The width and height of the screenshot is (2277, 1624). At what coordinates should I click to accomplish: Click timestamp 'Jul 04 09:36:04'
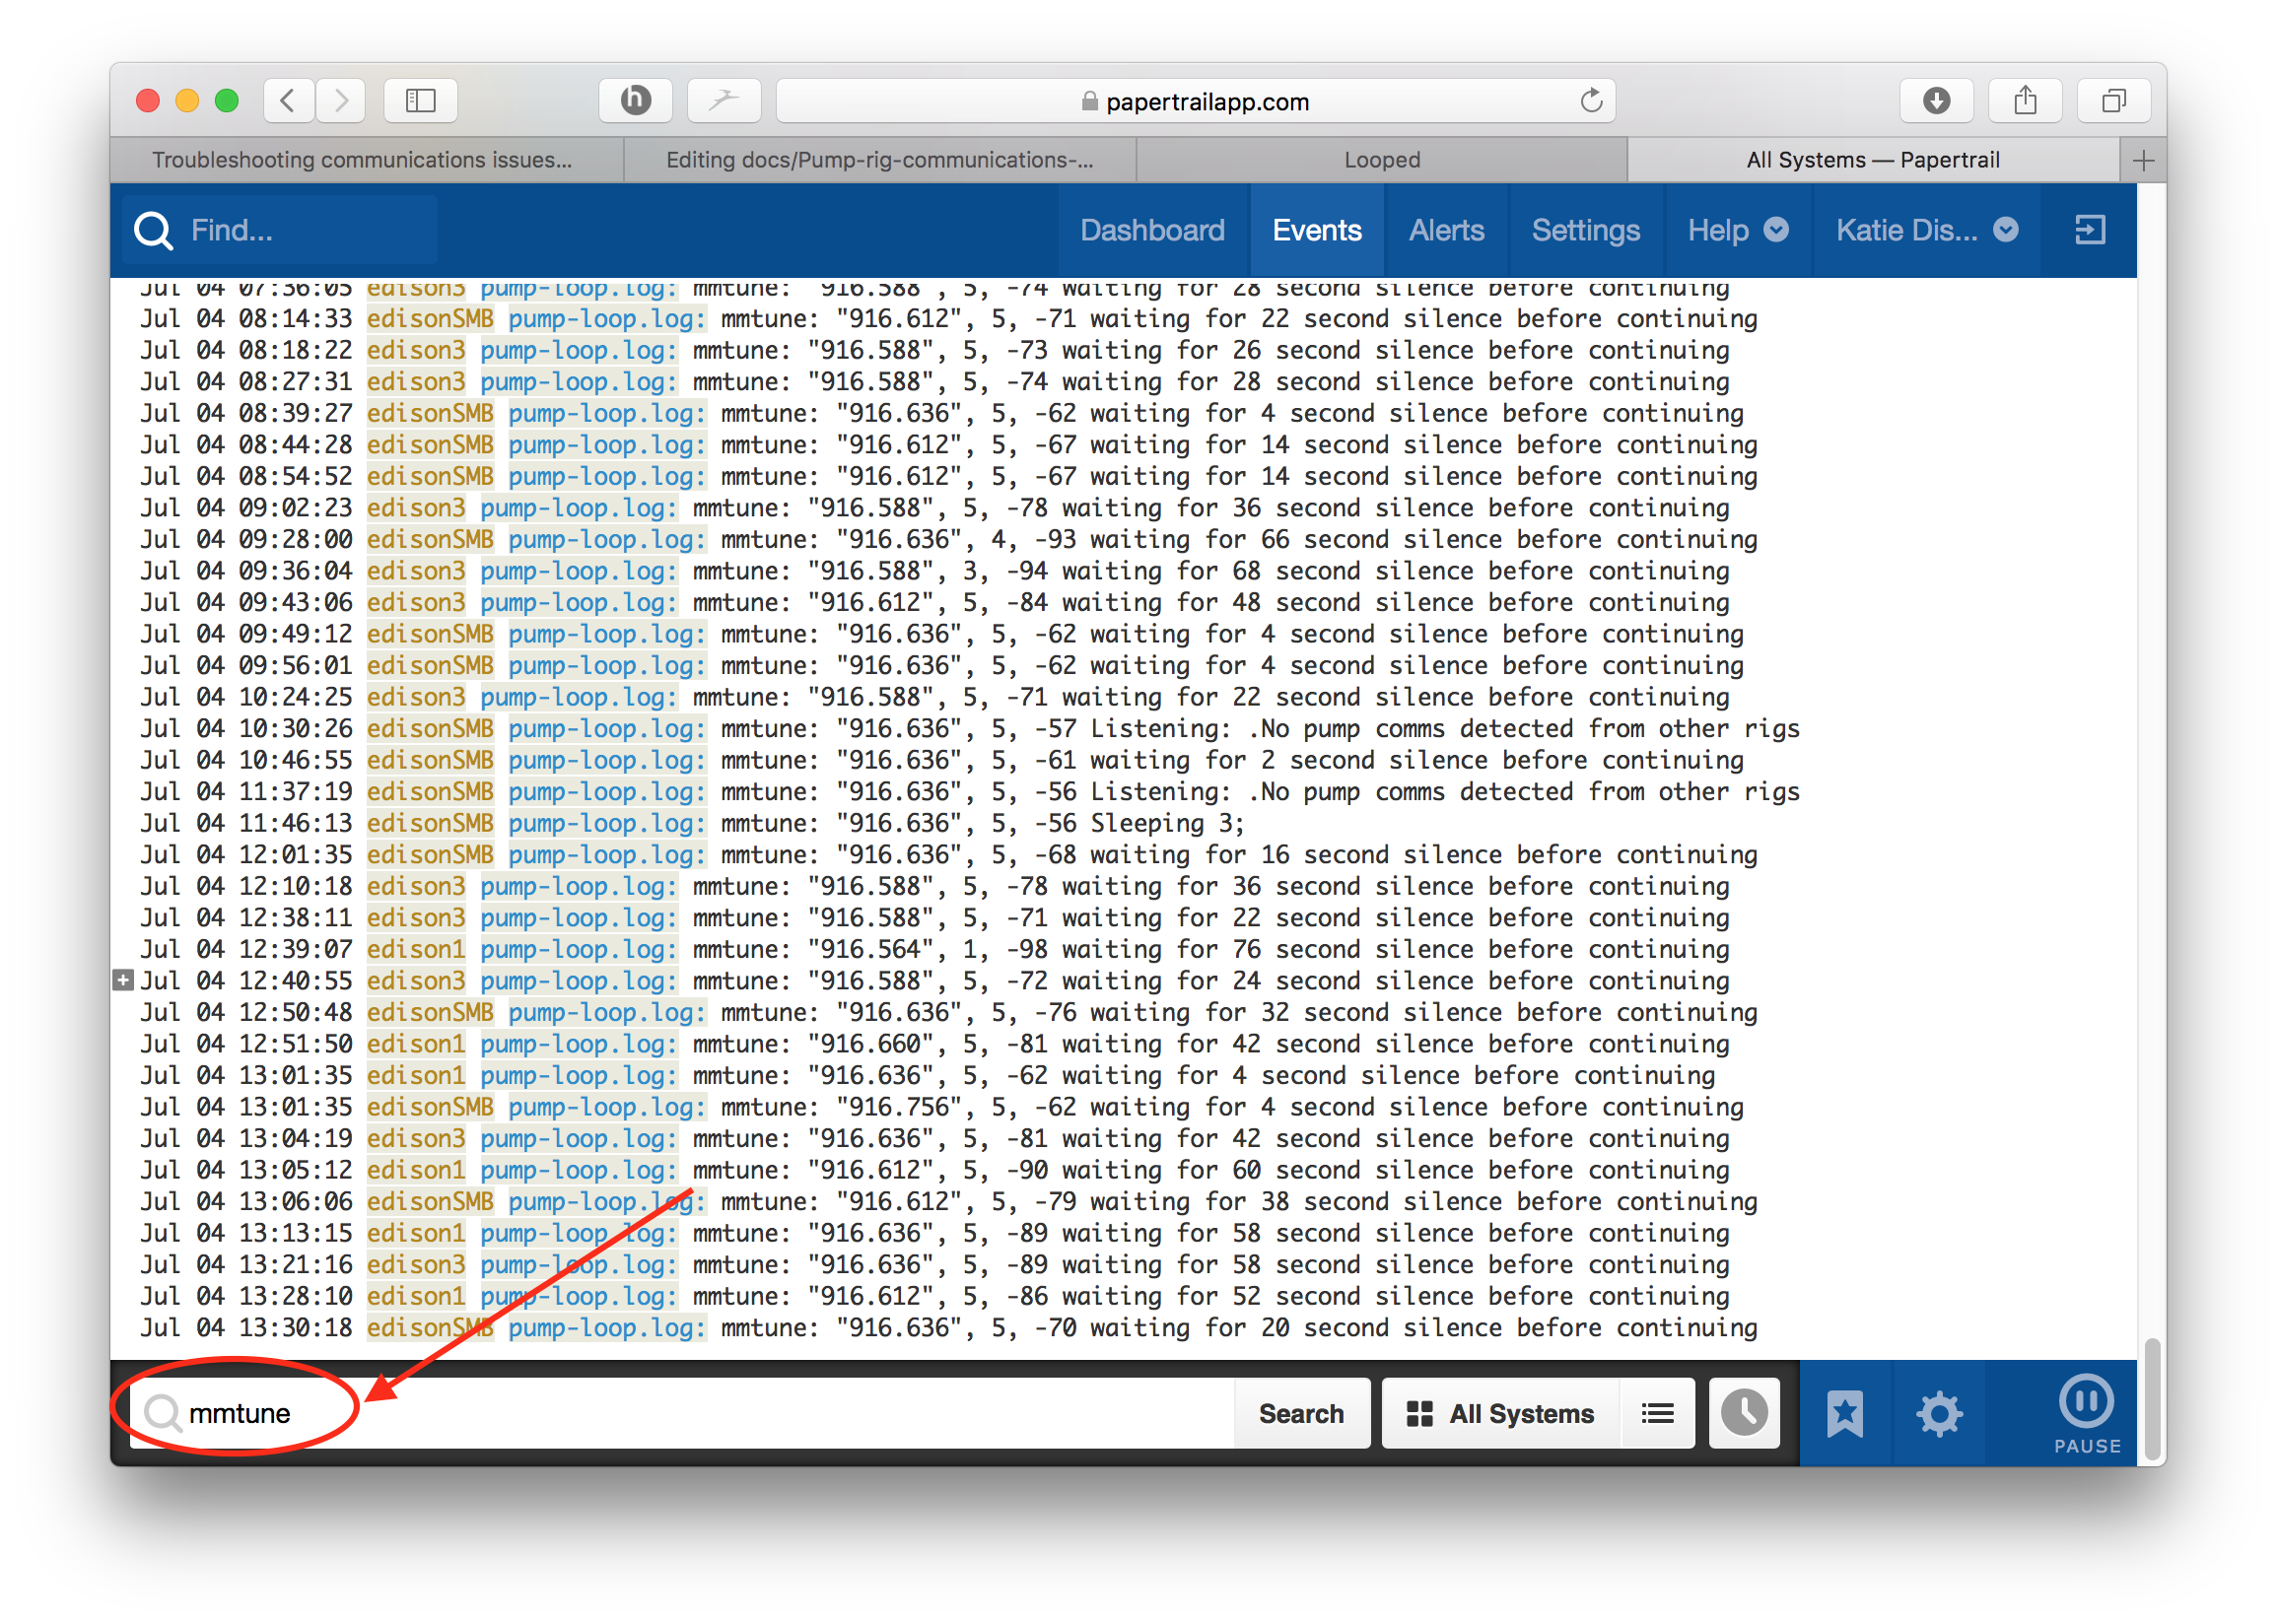coord(246,571)
